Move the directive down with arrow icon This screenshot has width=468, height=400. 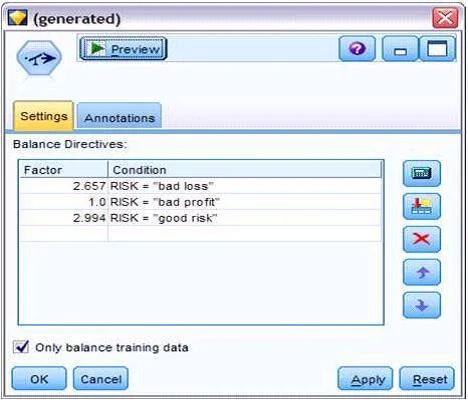pos(422,305)
